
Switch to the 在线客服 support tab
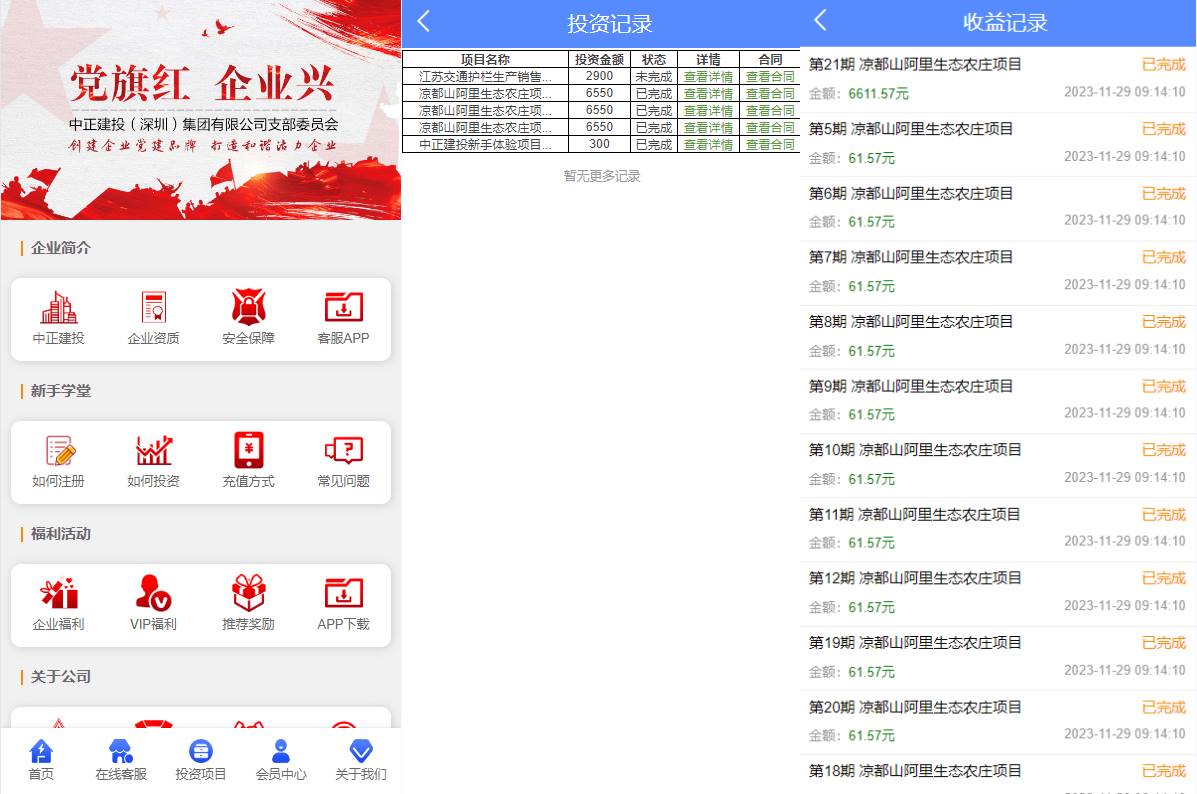tap(121, 761)
